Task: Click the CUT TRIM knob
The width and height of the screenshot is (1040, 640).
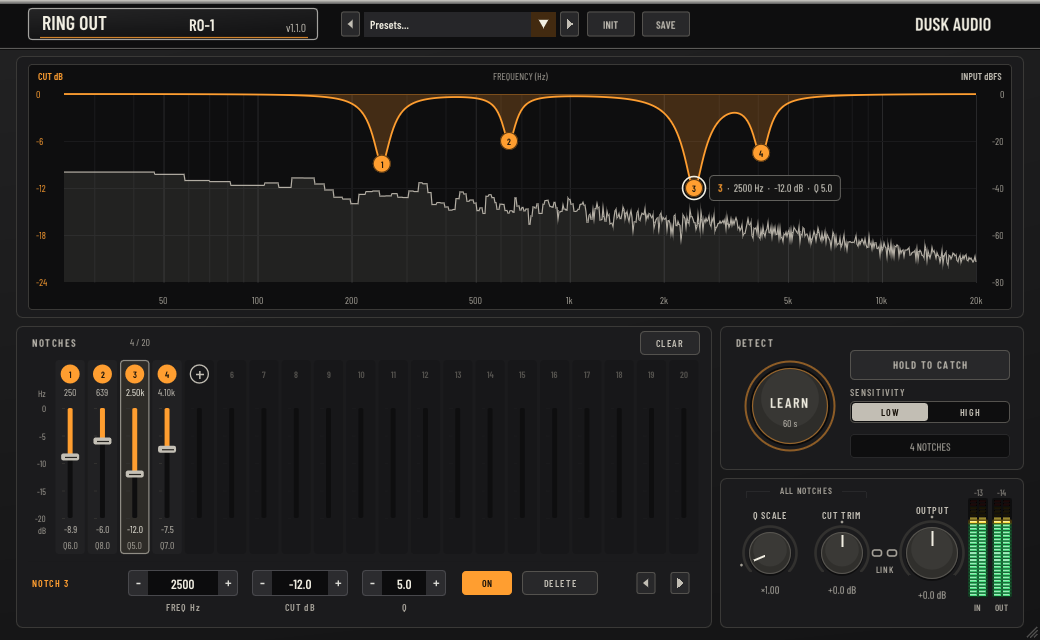Action: point(842,552)
